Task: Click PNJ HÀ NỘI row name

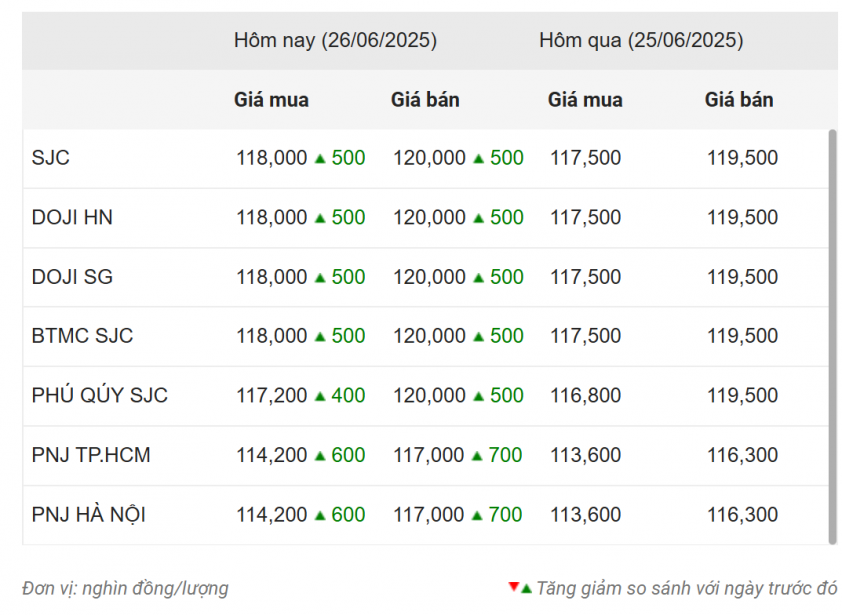Action: coord(89,515)
